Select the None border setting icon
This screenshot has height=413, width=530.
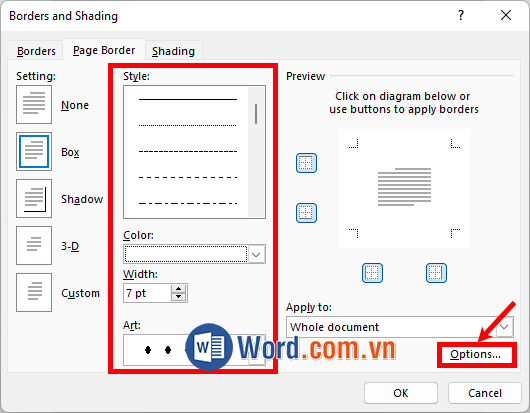[34, 104]
